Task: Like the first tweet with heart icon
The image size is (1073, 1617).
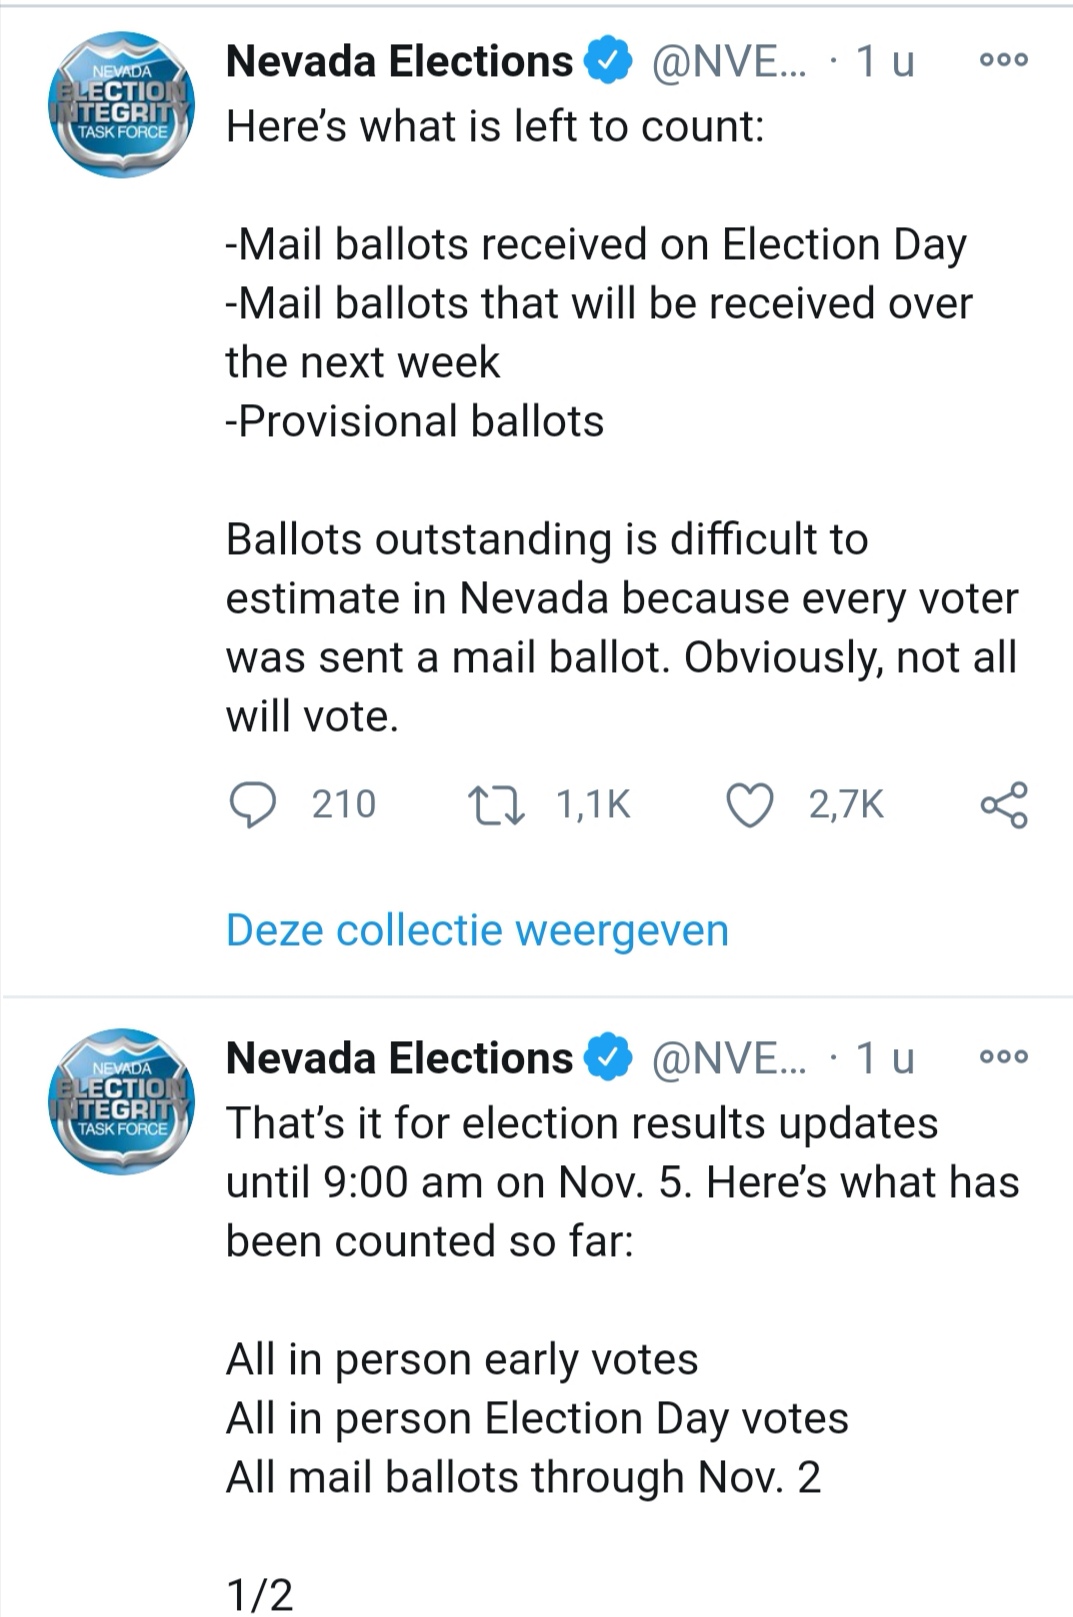Action: 749,806
